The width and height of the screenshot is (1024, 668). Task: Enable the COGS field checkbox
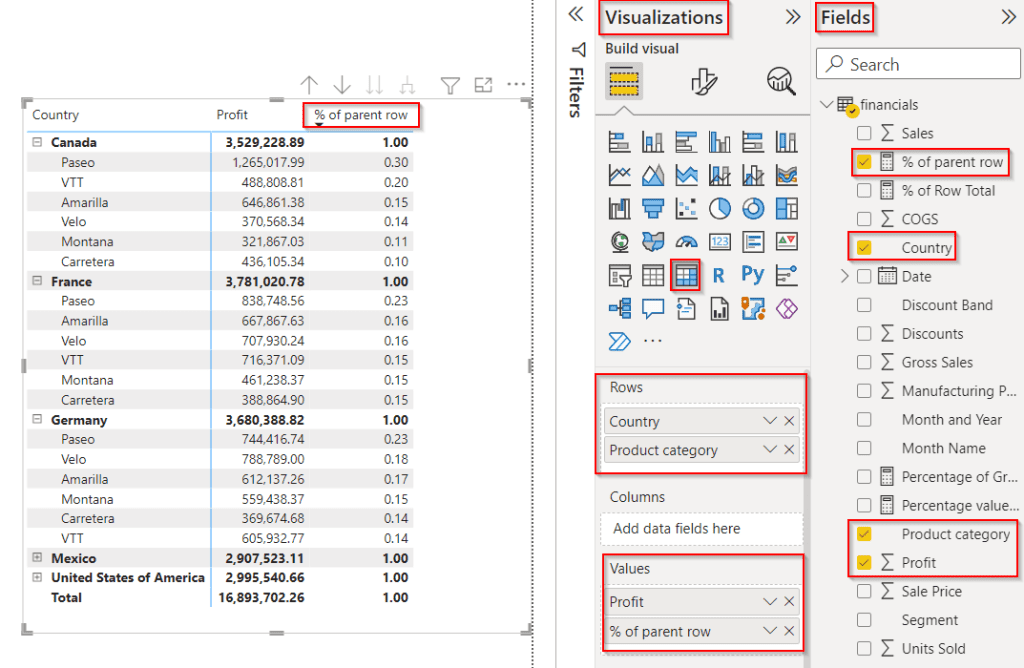(864, 219)
